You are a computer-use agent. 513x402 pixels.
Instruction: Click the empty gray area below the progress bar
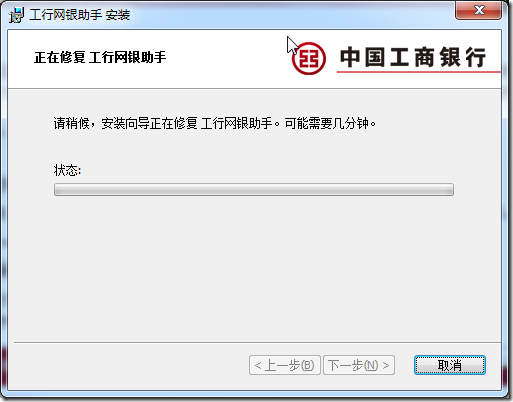point(254,267)
